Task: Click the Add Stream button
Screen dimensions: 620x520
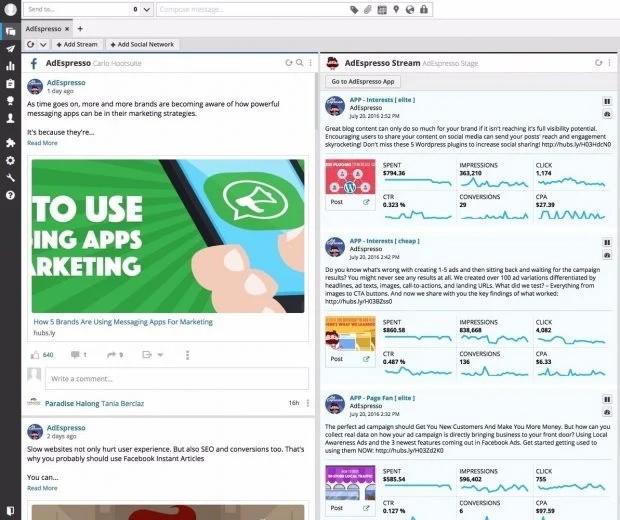Action: pyautogui.click(x=77, y=45)
